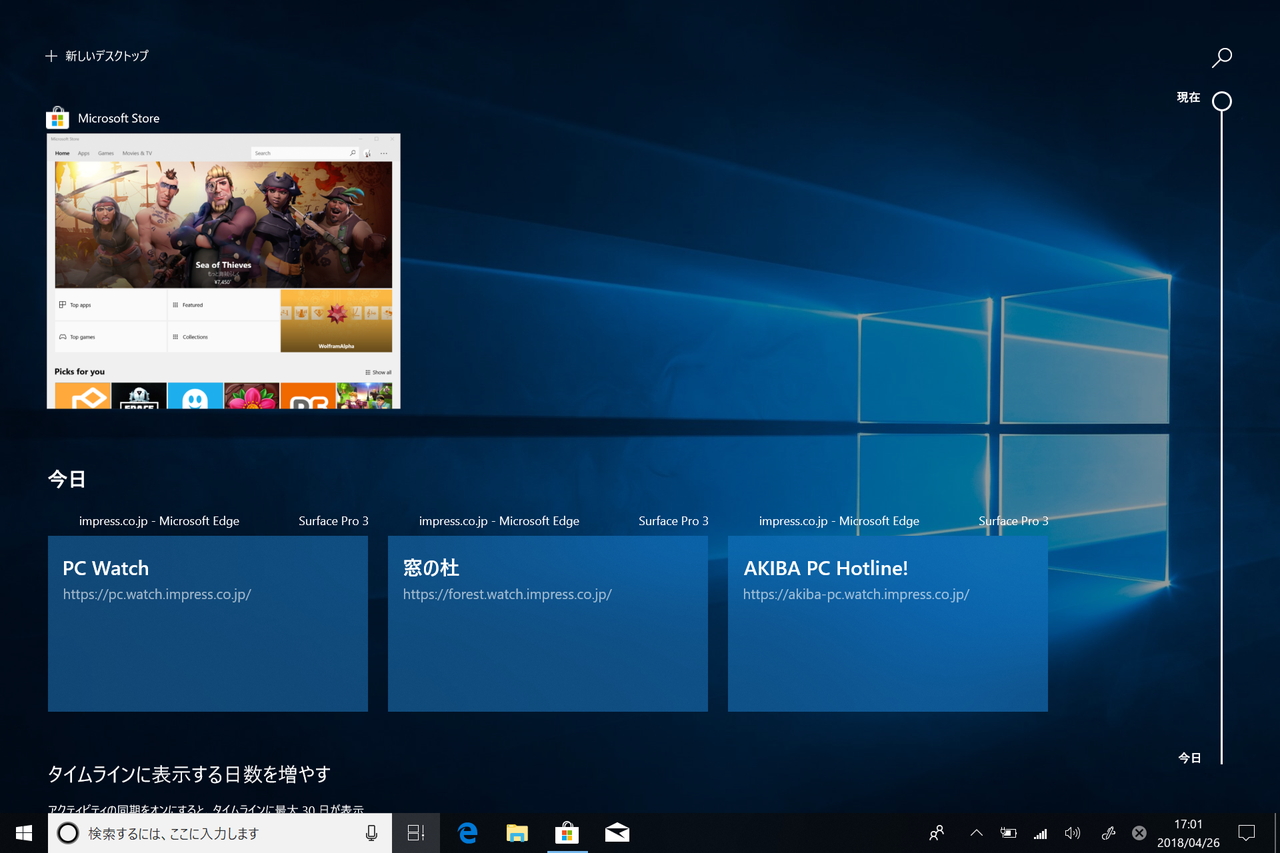Click the Cortana circle icon in the search box
This screenshot has width=1280, height=853.
point(68,833)
